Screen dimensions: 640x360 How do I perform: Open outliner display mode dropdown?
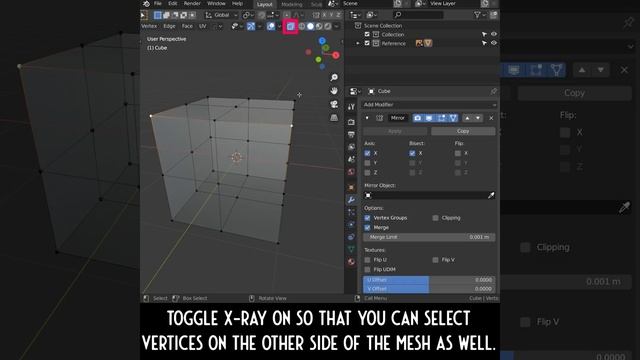pos(371,15)
